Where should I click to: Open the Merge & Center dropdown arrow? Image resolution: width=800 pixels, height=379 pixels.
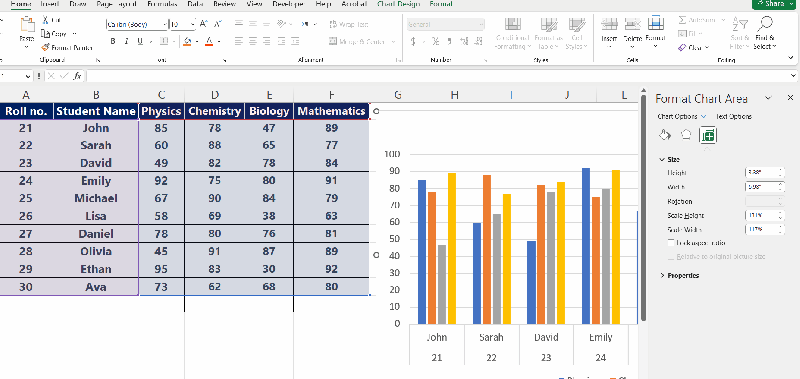pyautogui.click(x=393, y=42)
